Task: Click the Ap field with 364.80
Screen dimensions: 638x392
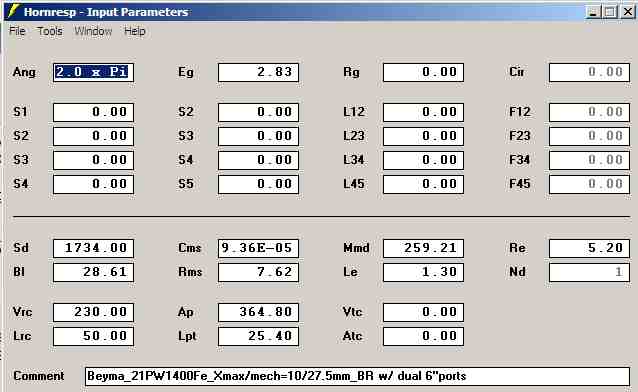Action: click(258, 313)
